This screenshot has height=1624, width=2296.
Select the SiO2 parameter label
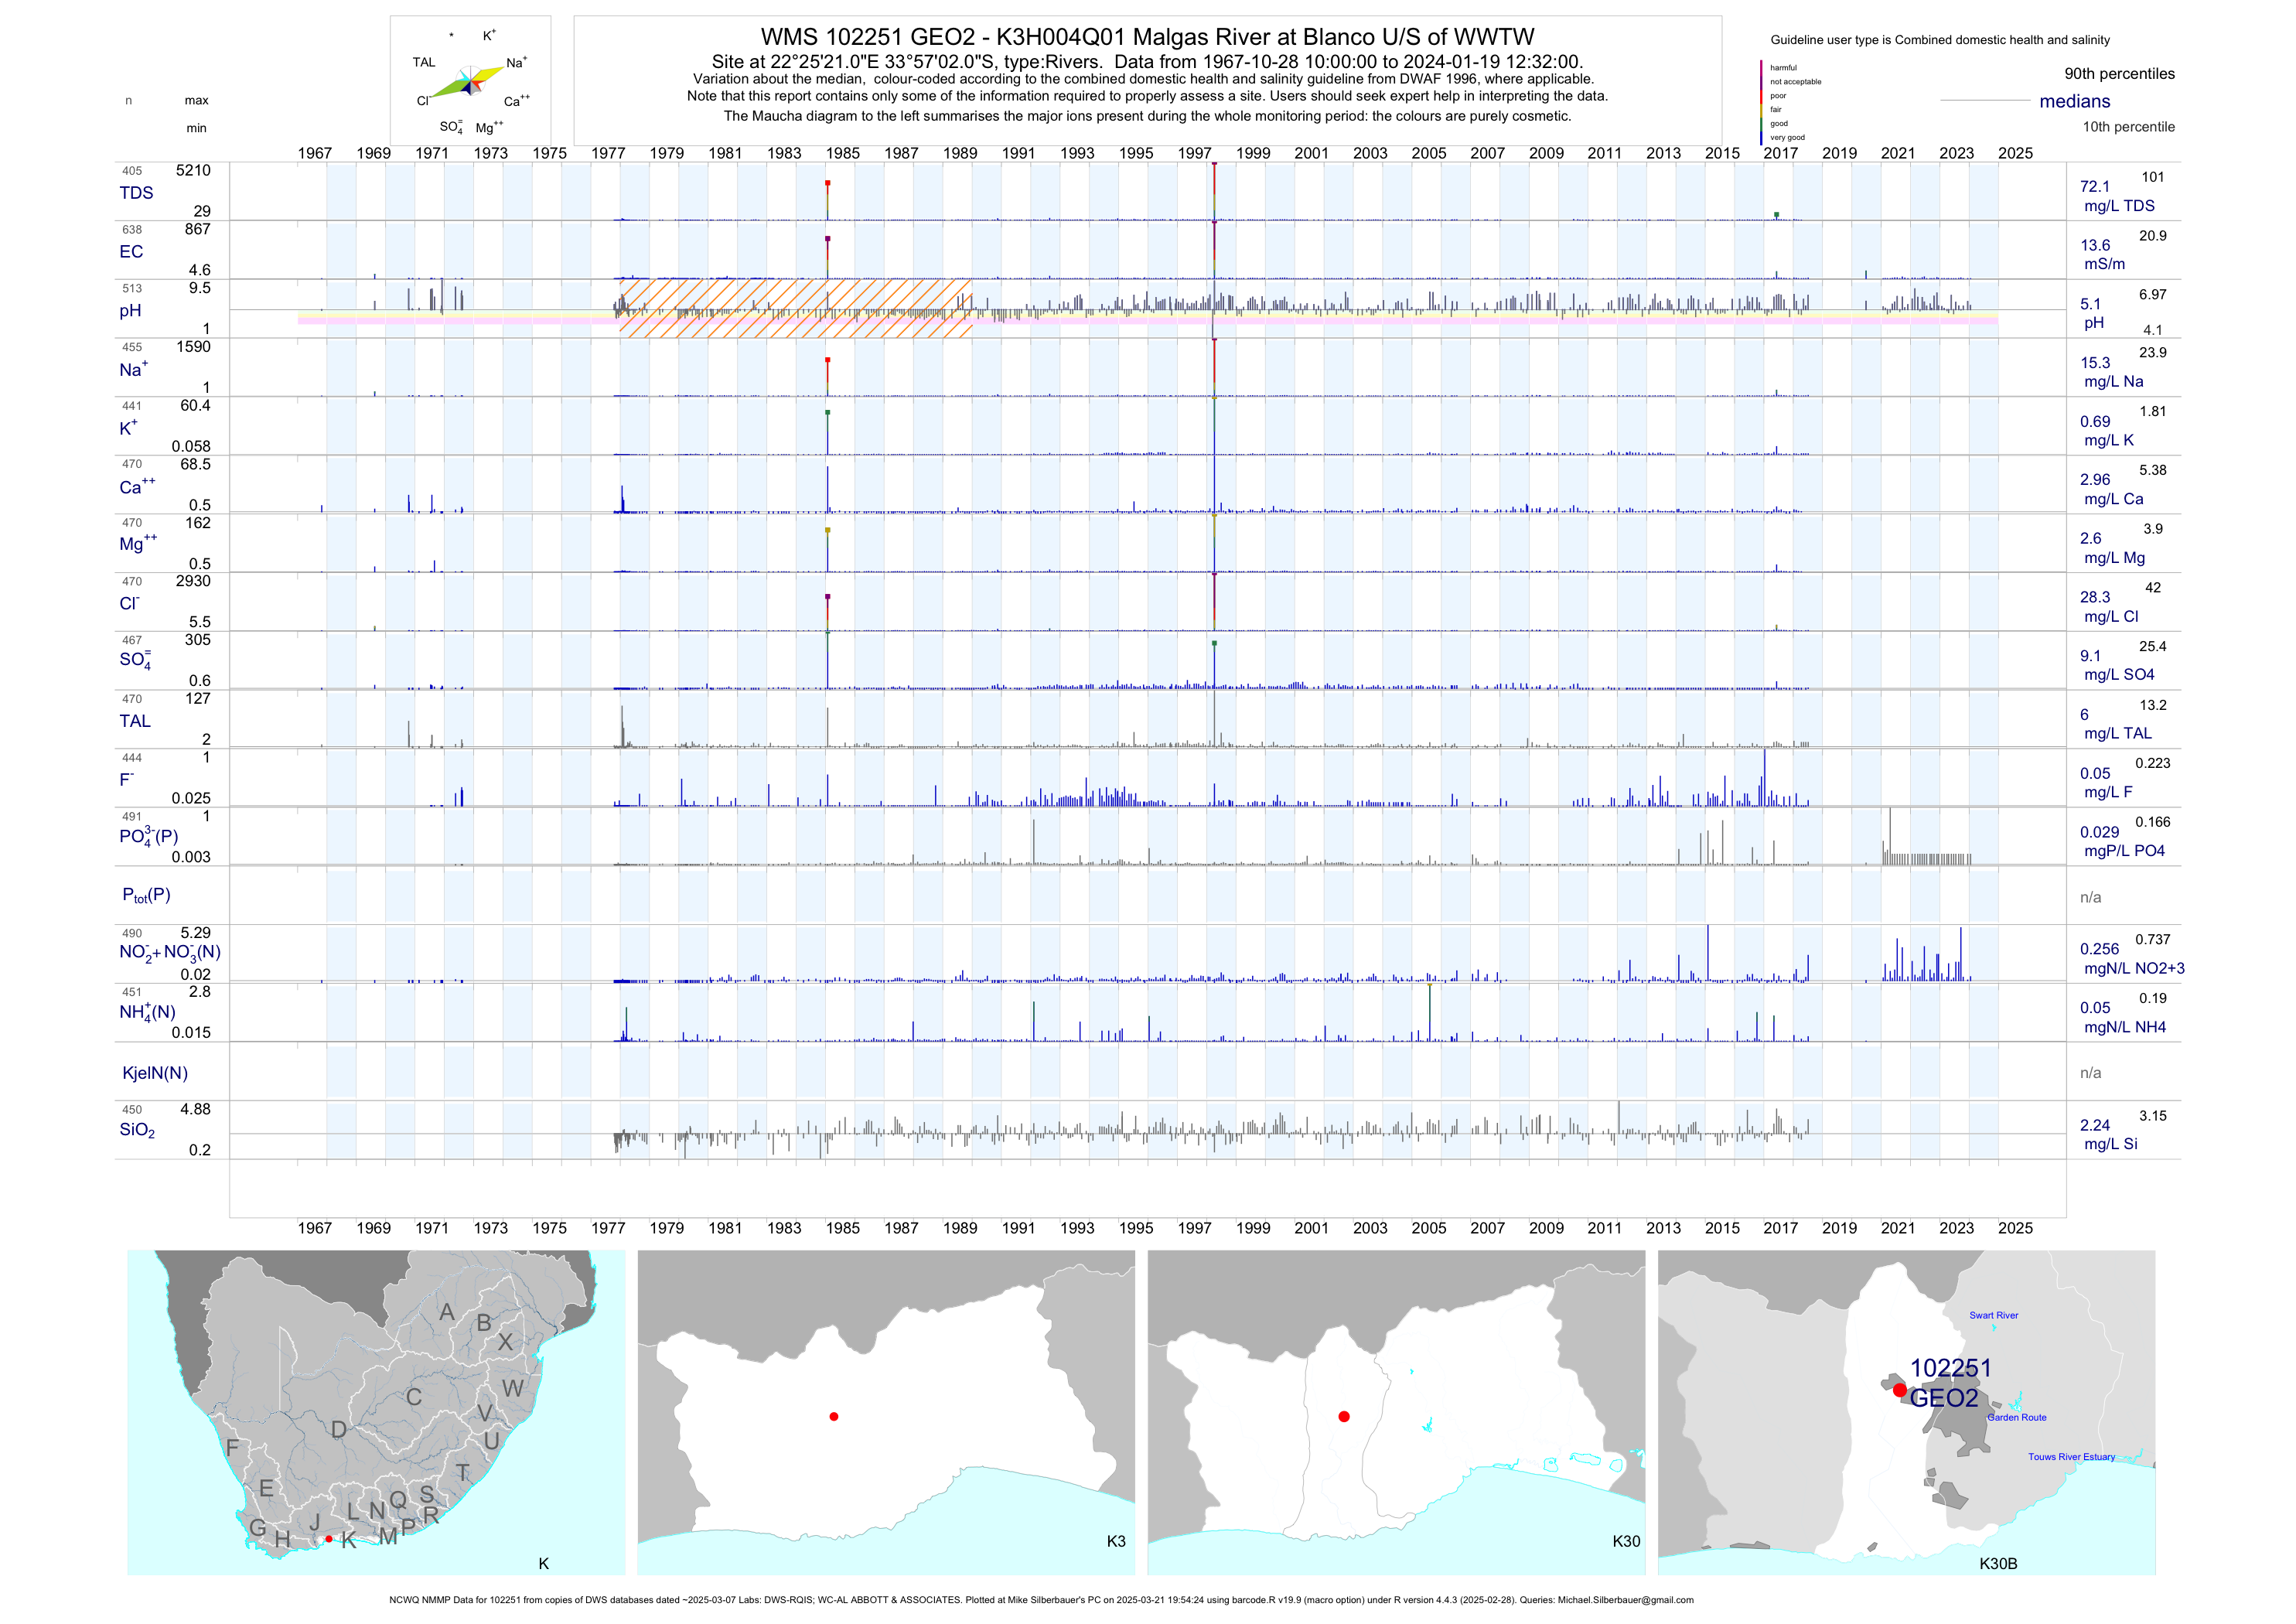coord(137,1130)
